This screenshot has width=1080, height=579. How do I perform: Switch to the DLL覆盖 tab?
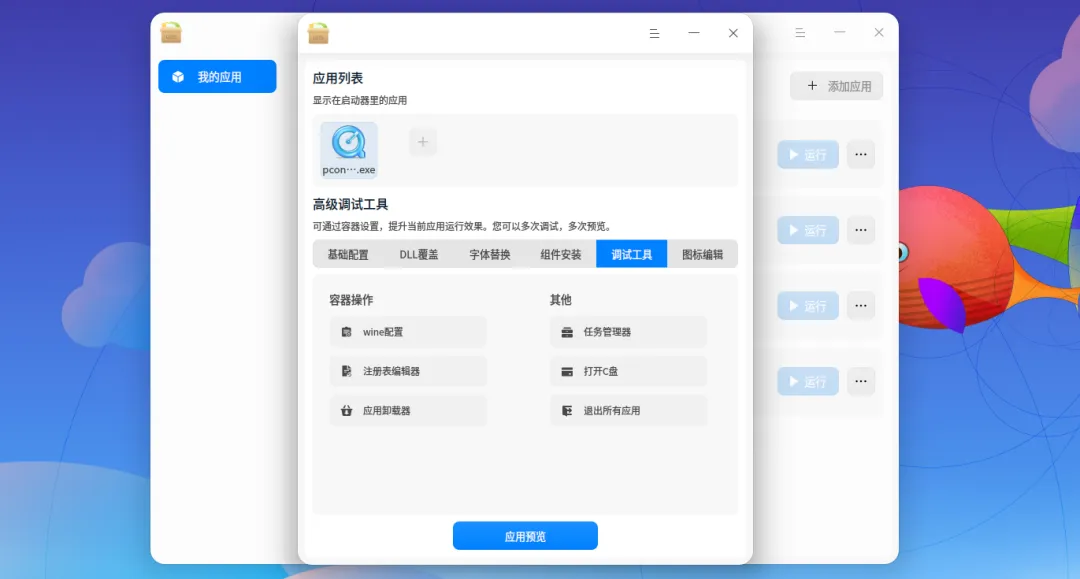coord(419,254)
